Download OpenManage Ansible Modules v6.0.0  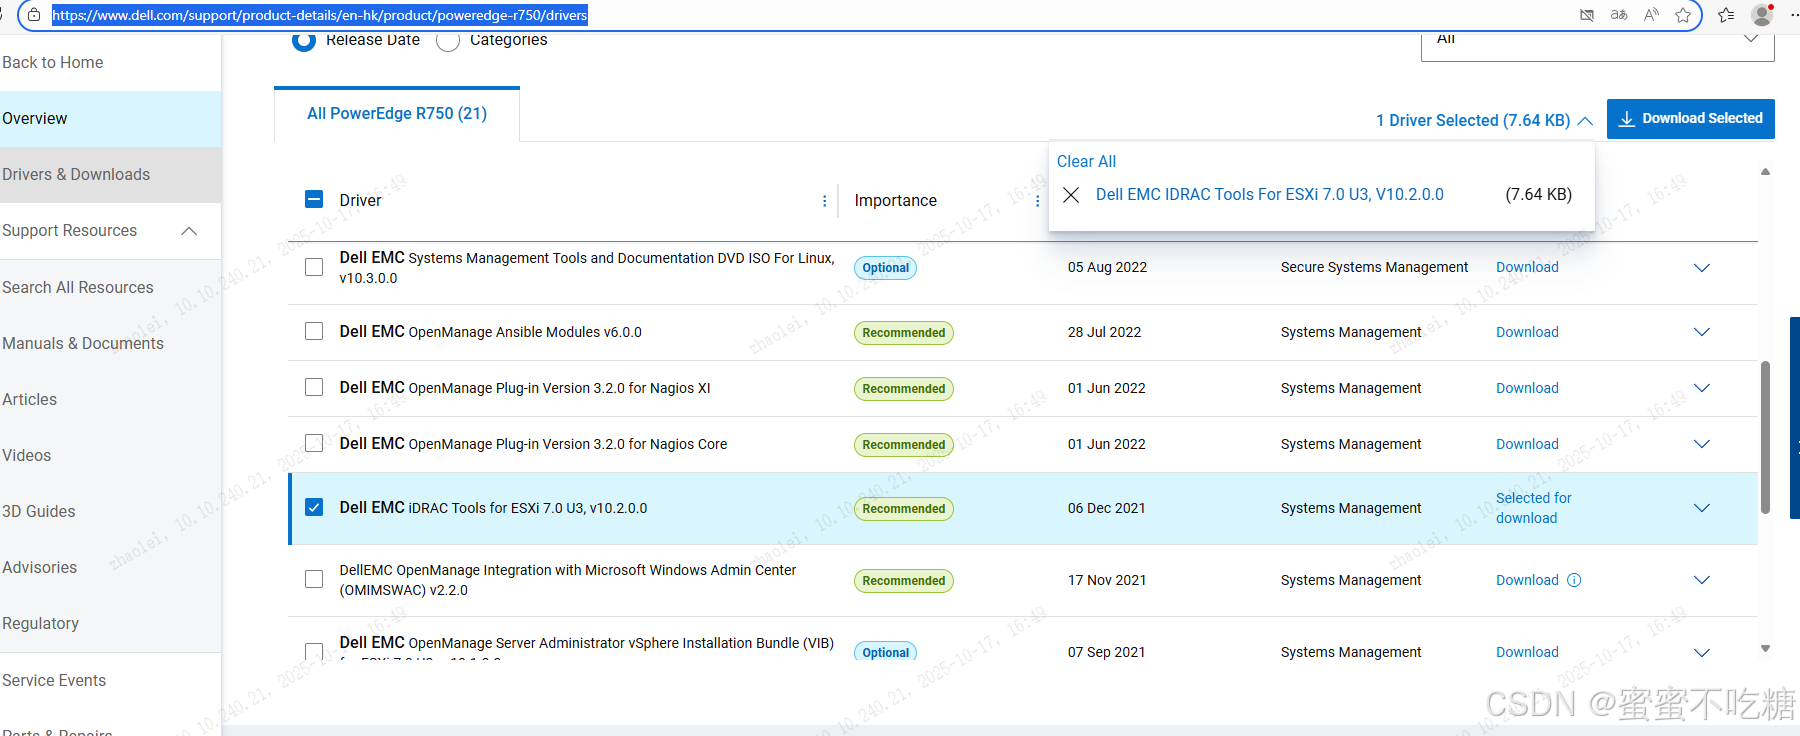(1527, 332)
